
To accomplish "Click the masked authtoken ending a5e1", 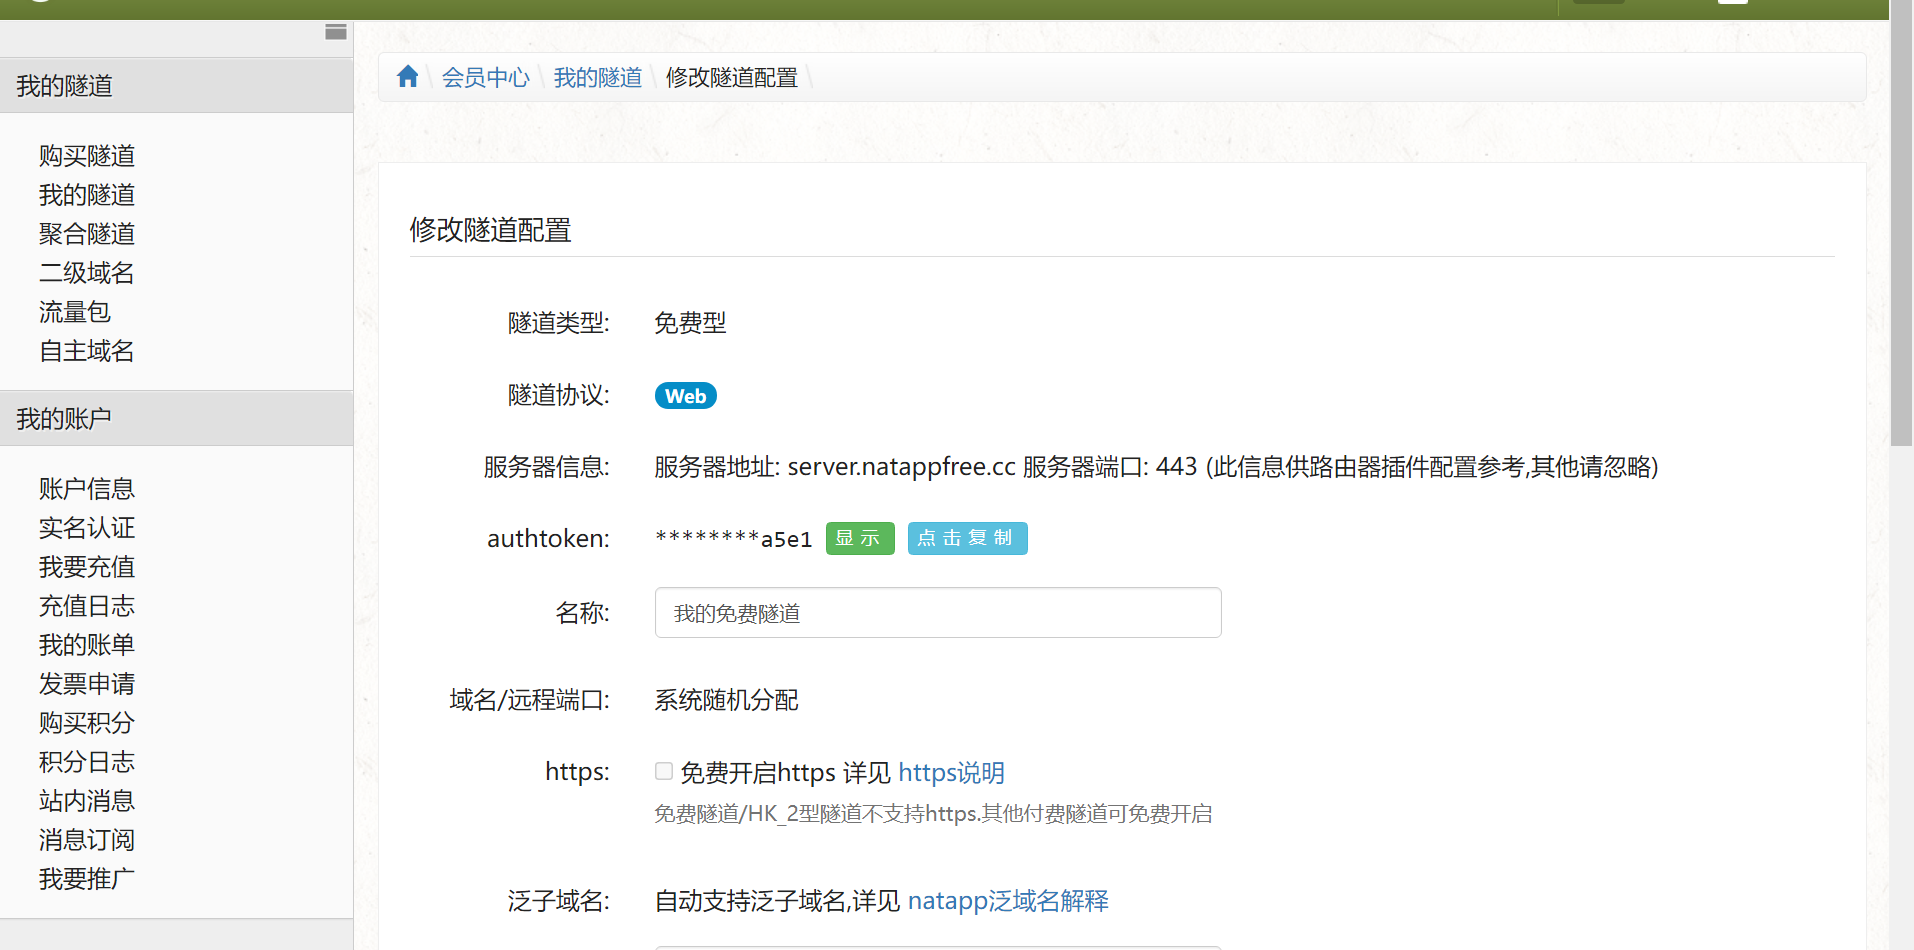I will point(734,539).
